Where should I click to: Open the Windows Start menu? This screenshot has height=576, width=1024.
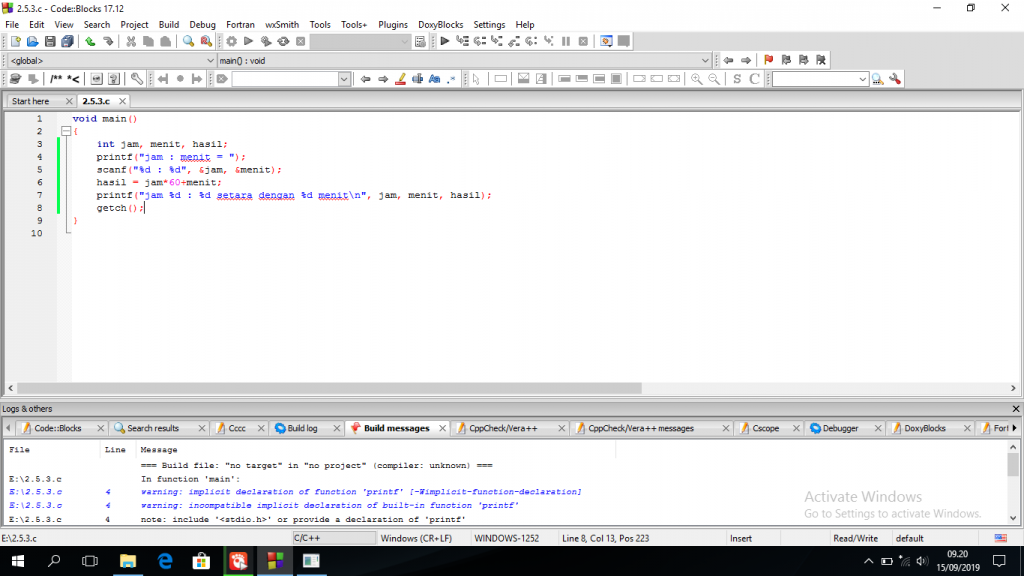[18, 561]
